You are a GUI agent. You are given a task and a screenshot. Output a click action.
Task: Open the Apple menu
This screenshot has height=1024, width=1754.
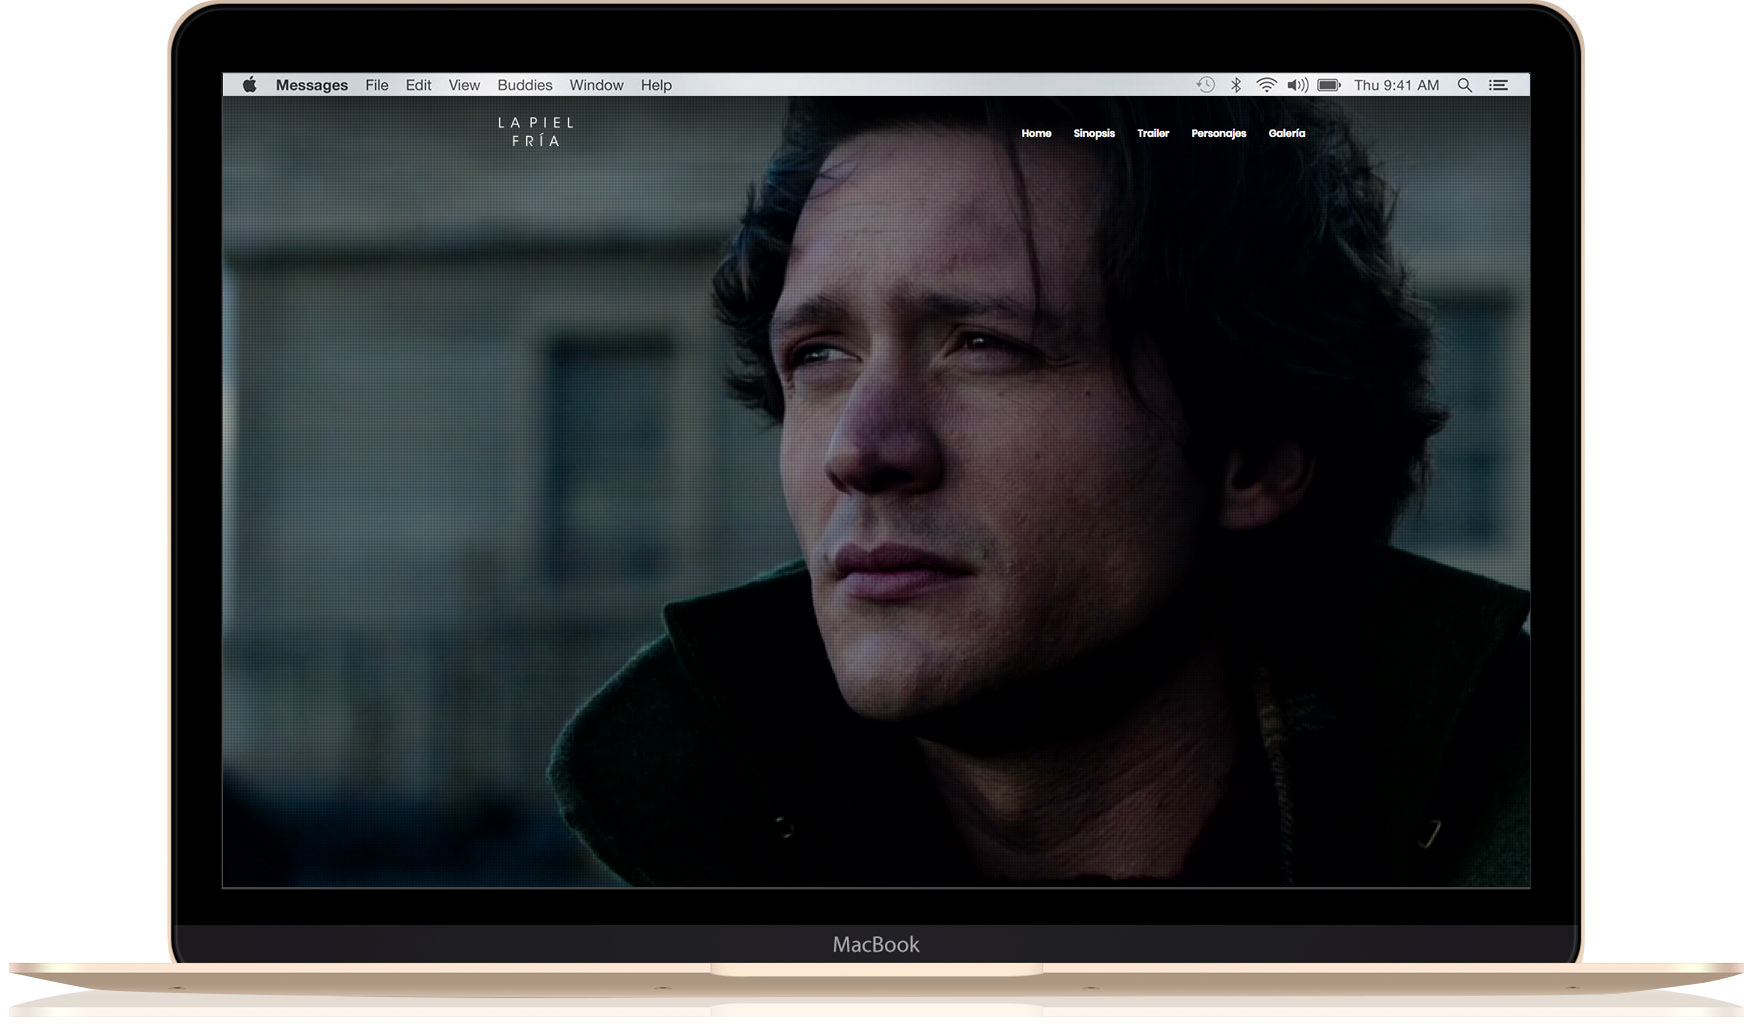point(250,85)
